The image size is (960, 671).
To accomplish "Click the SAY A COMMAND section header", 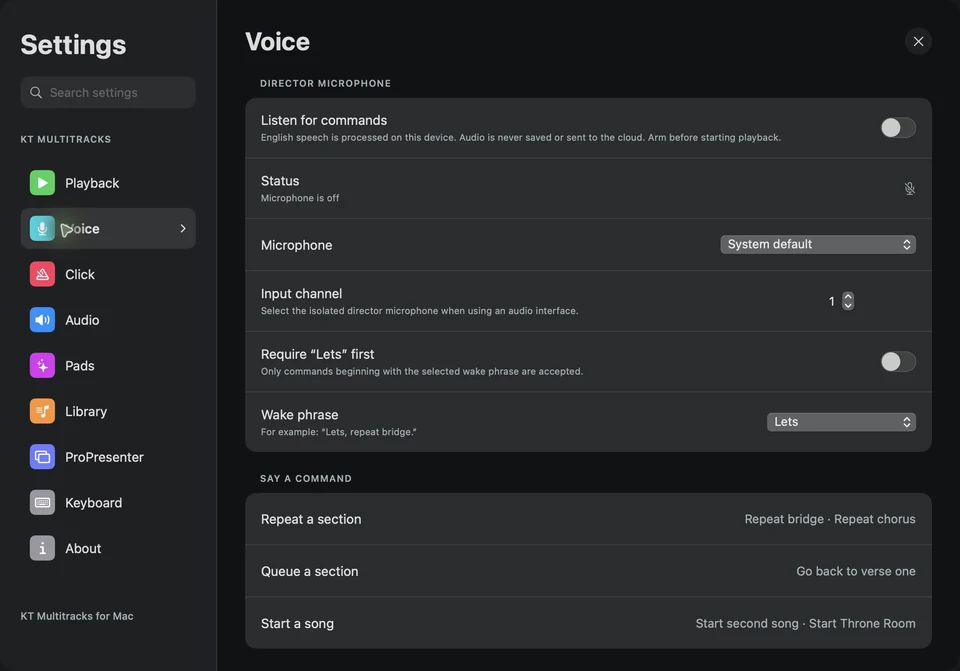I will 306,479.
